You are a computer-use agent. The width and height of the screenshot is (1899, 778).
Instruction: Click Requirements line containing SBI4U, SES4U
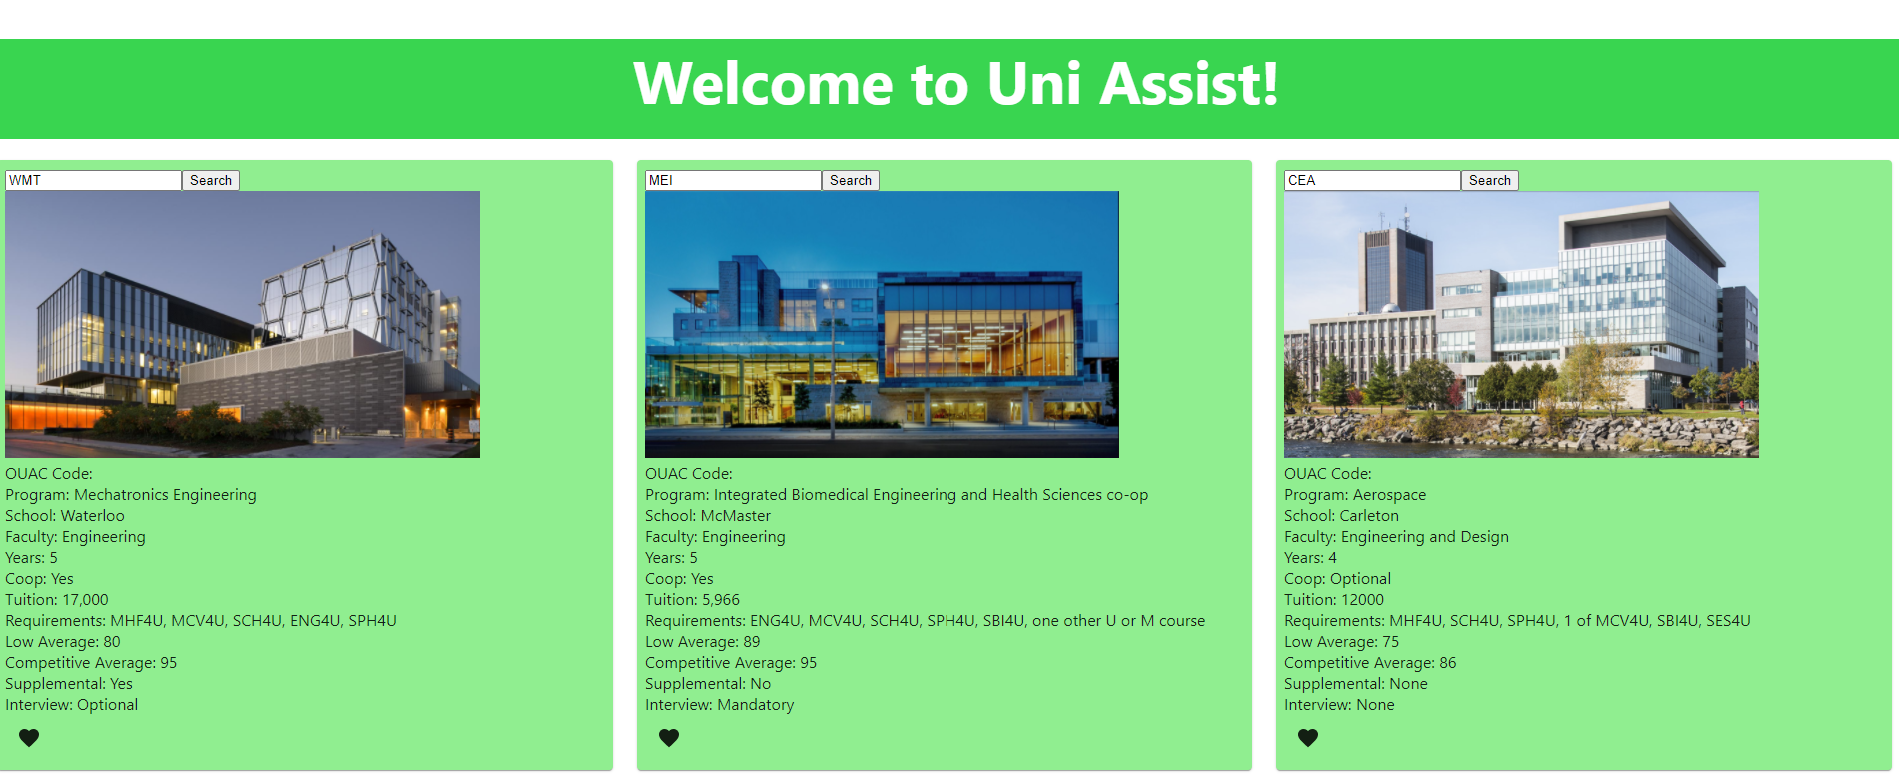coord(1517,621)
